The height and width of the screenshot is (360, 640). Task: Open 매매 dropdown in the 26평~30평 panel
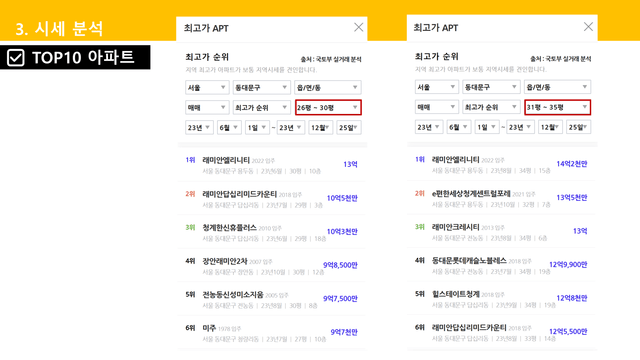coord(207,107)
